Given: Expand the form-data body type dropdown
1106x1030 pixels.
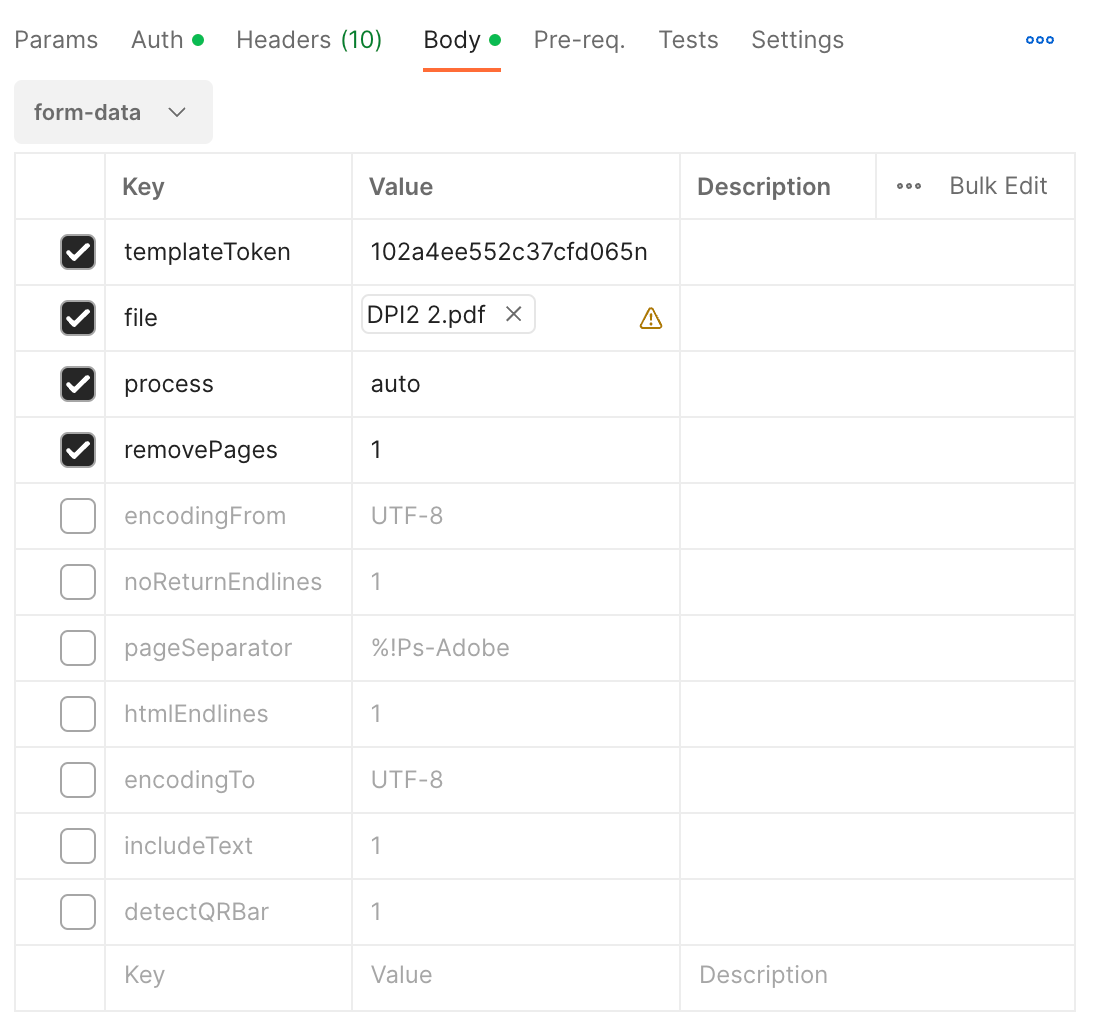Looking at the screenshot, I should pos(113,112).
